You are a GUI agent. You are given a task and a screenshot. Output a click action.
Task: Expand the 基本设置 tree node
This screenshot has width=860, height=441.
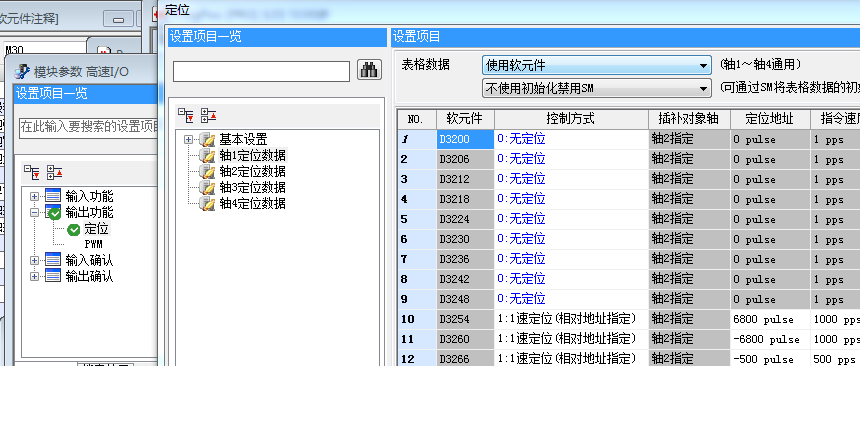188,139
